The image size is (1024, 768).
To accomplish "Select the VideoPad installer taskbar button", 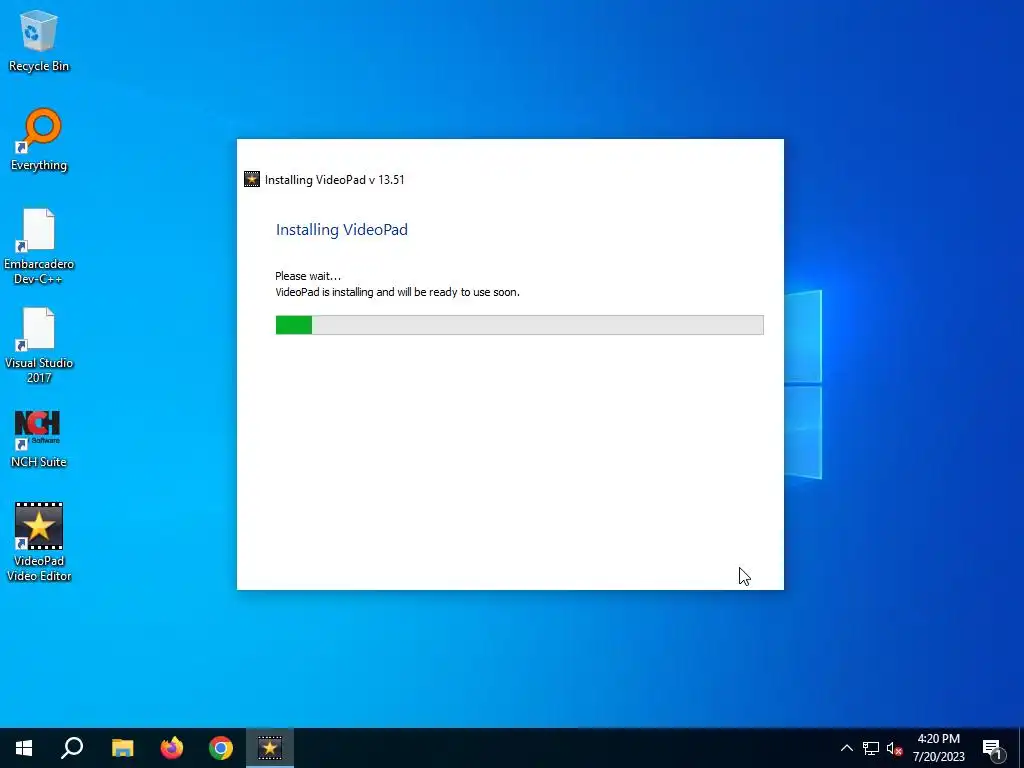I will [x=270, y=748].
